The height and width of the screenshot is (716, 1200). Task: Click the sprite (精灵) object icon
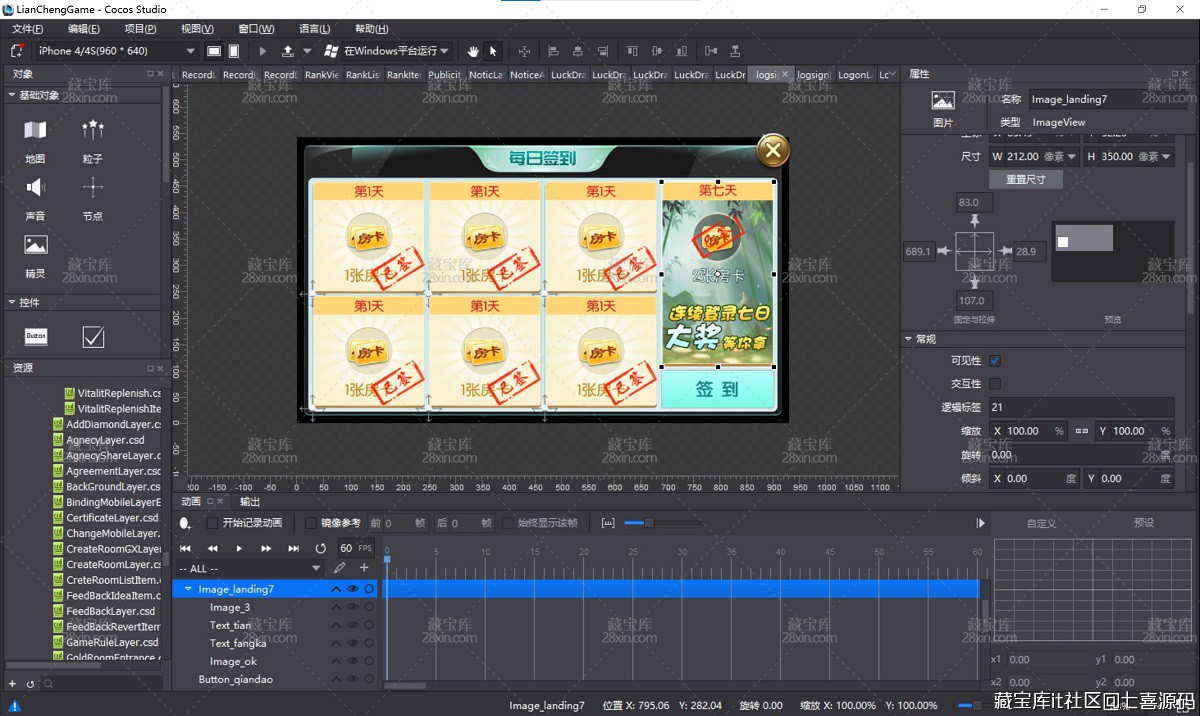coord(36,245)
